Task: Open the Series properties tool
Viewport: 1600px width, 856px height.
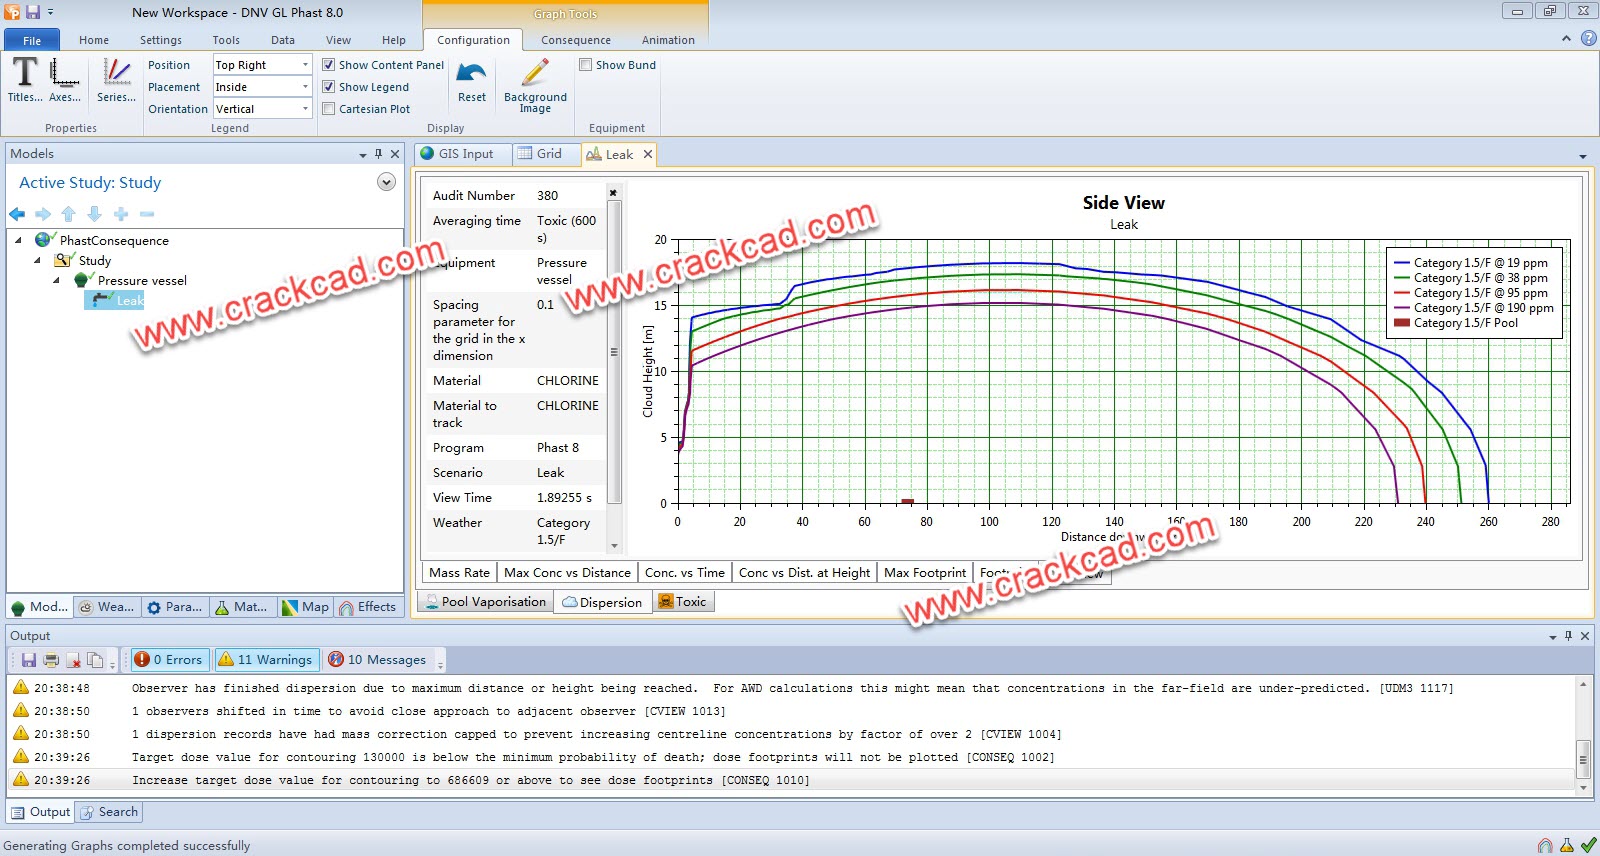Action: [x=116, y=79]
